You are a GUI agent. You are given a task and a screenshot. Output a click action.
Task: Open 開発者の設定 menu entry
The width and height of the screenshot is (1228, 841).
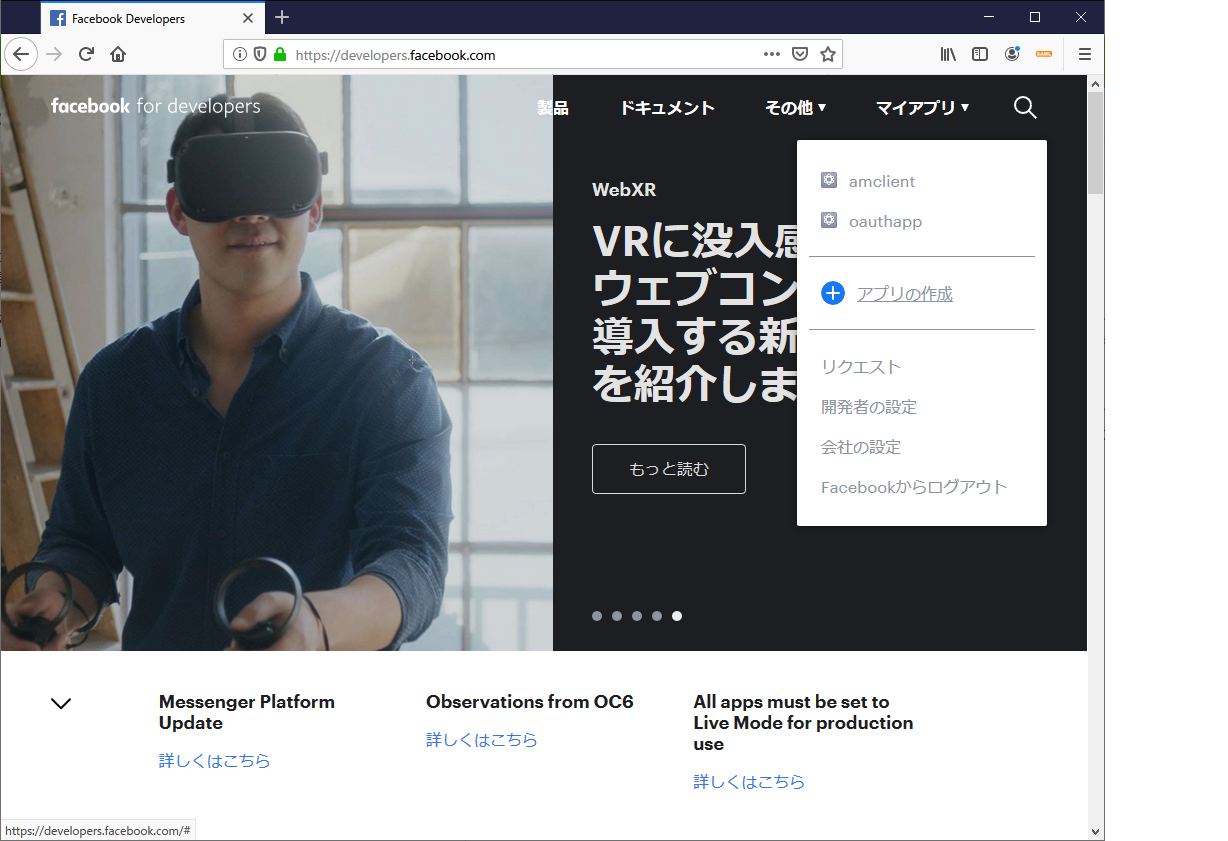[x=869, y=407]
